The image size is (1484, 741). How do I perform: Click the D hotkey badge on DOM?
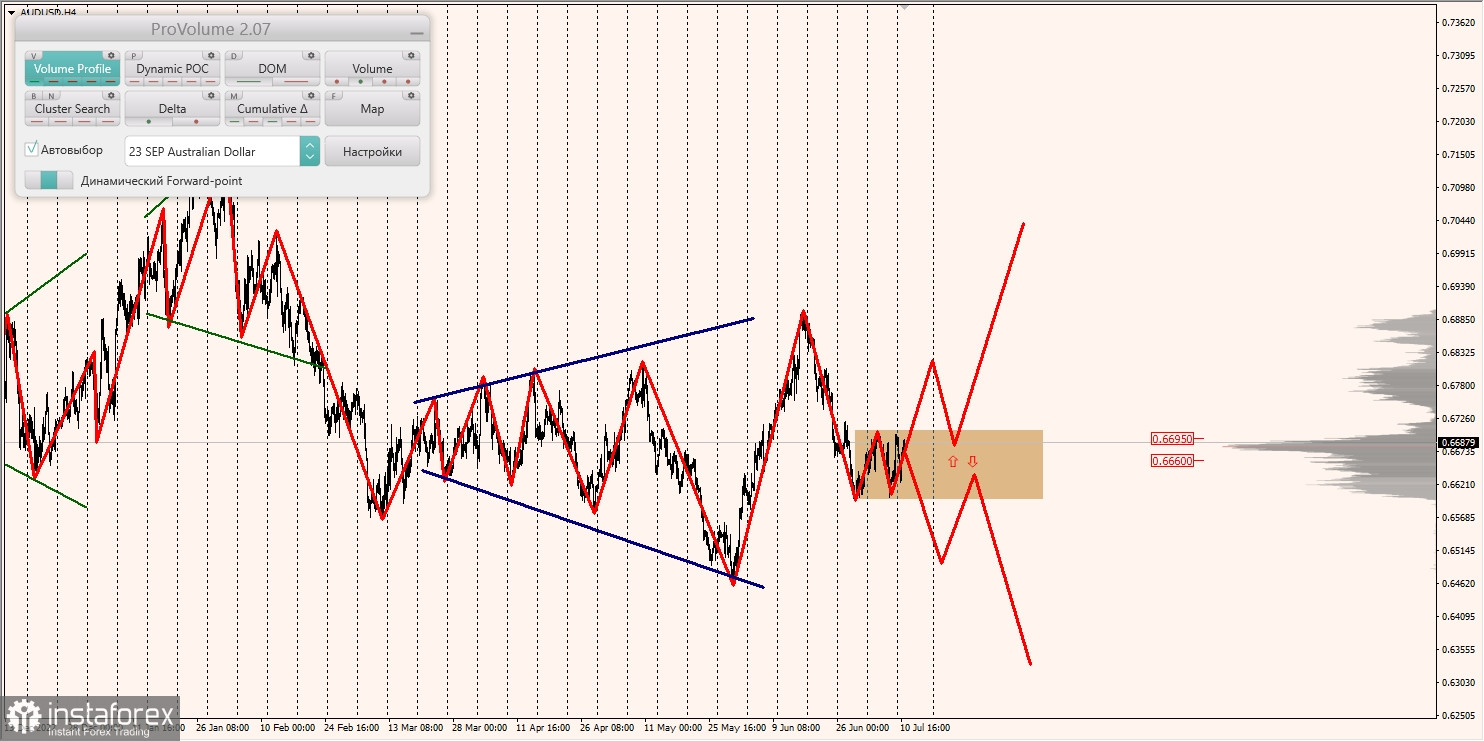[x=234, y=56]
